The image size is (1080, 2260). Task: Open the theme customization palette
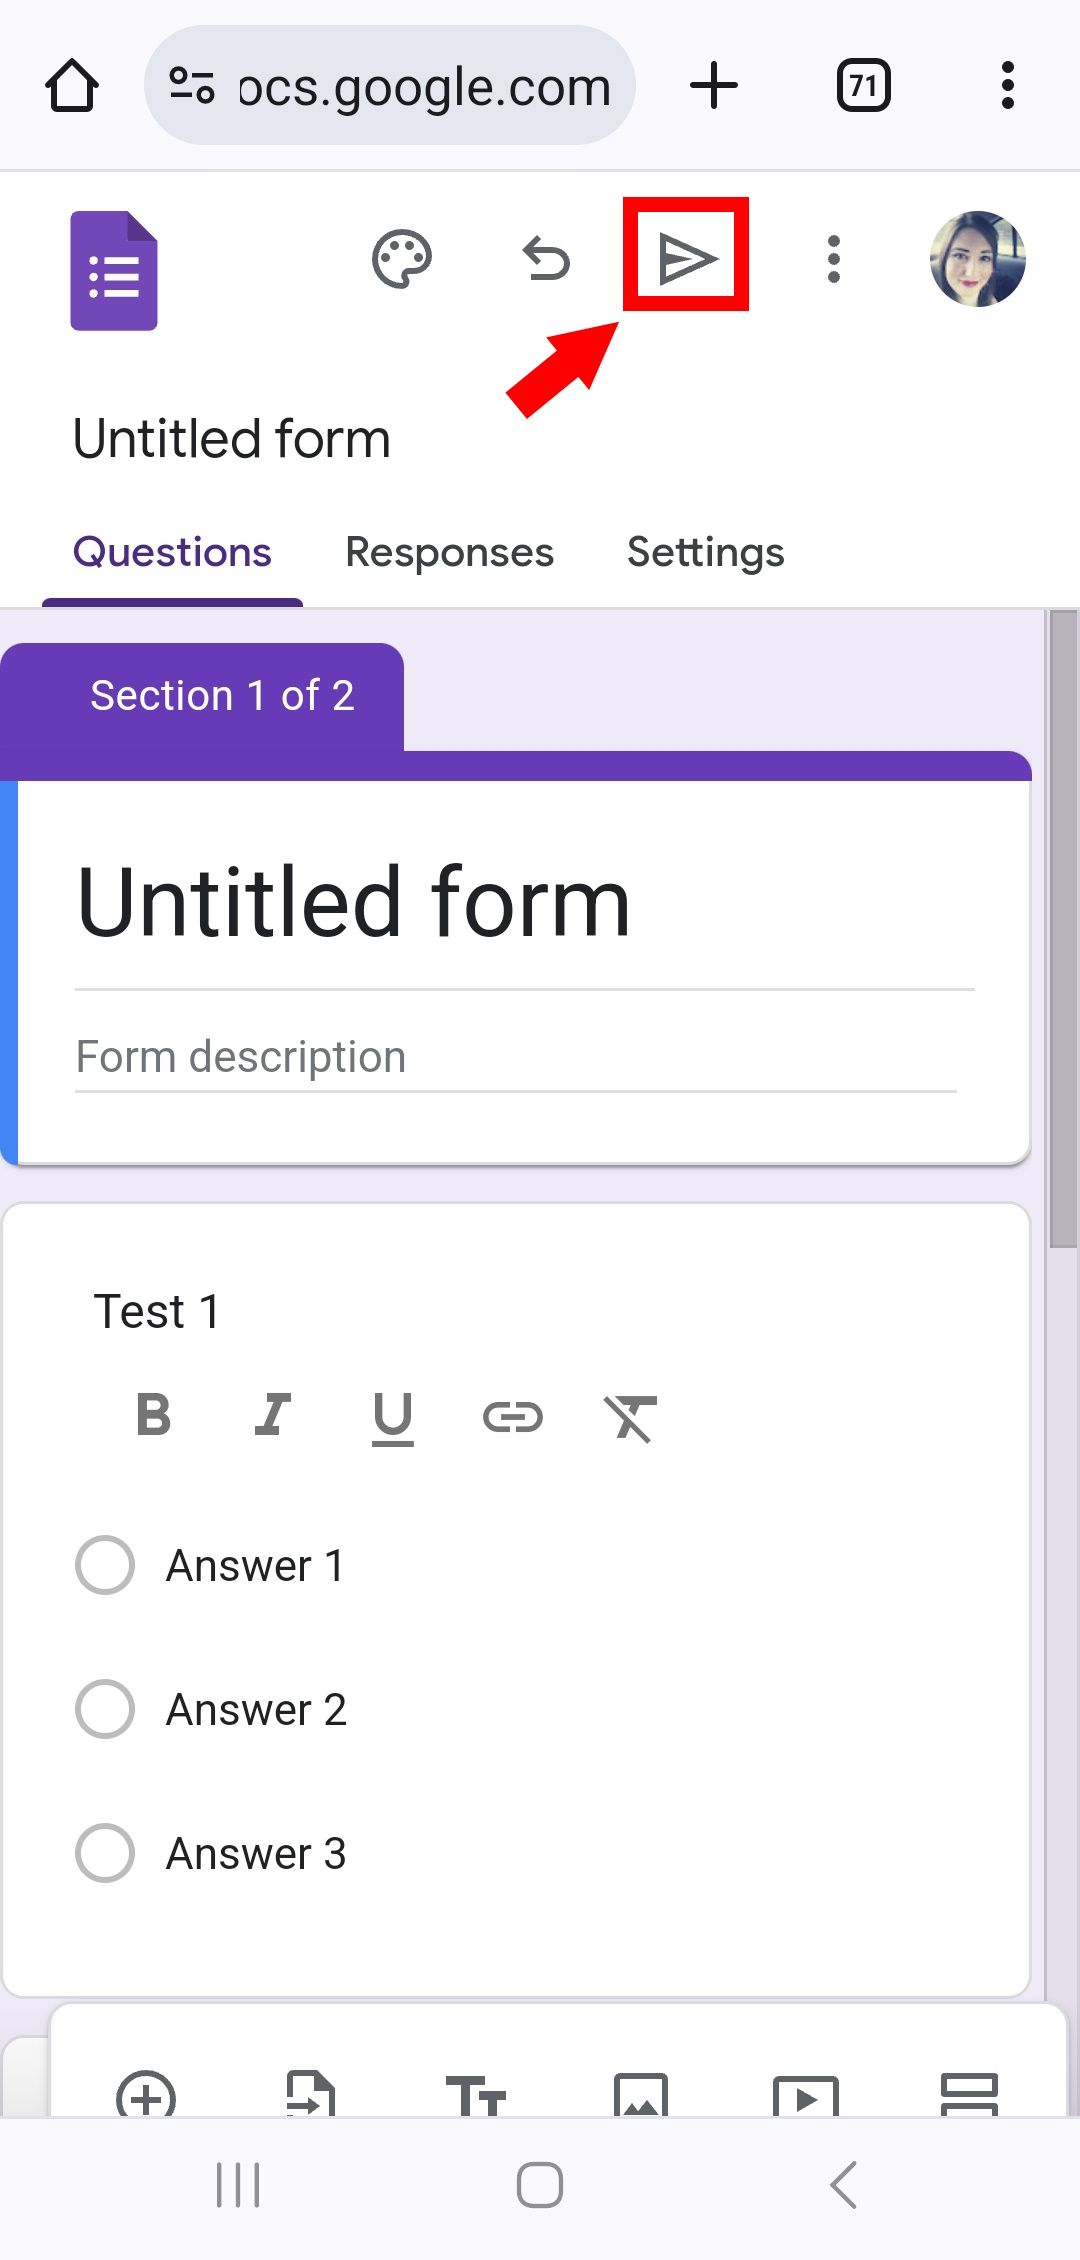click(400, 258)
